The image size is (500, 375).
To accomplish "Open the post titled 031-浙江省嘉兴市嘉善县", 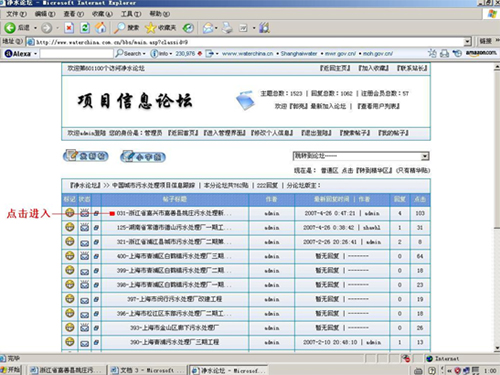I will point(174,213).
